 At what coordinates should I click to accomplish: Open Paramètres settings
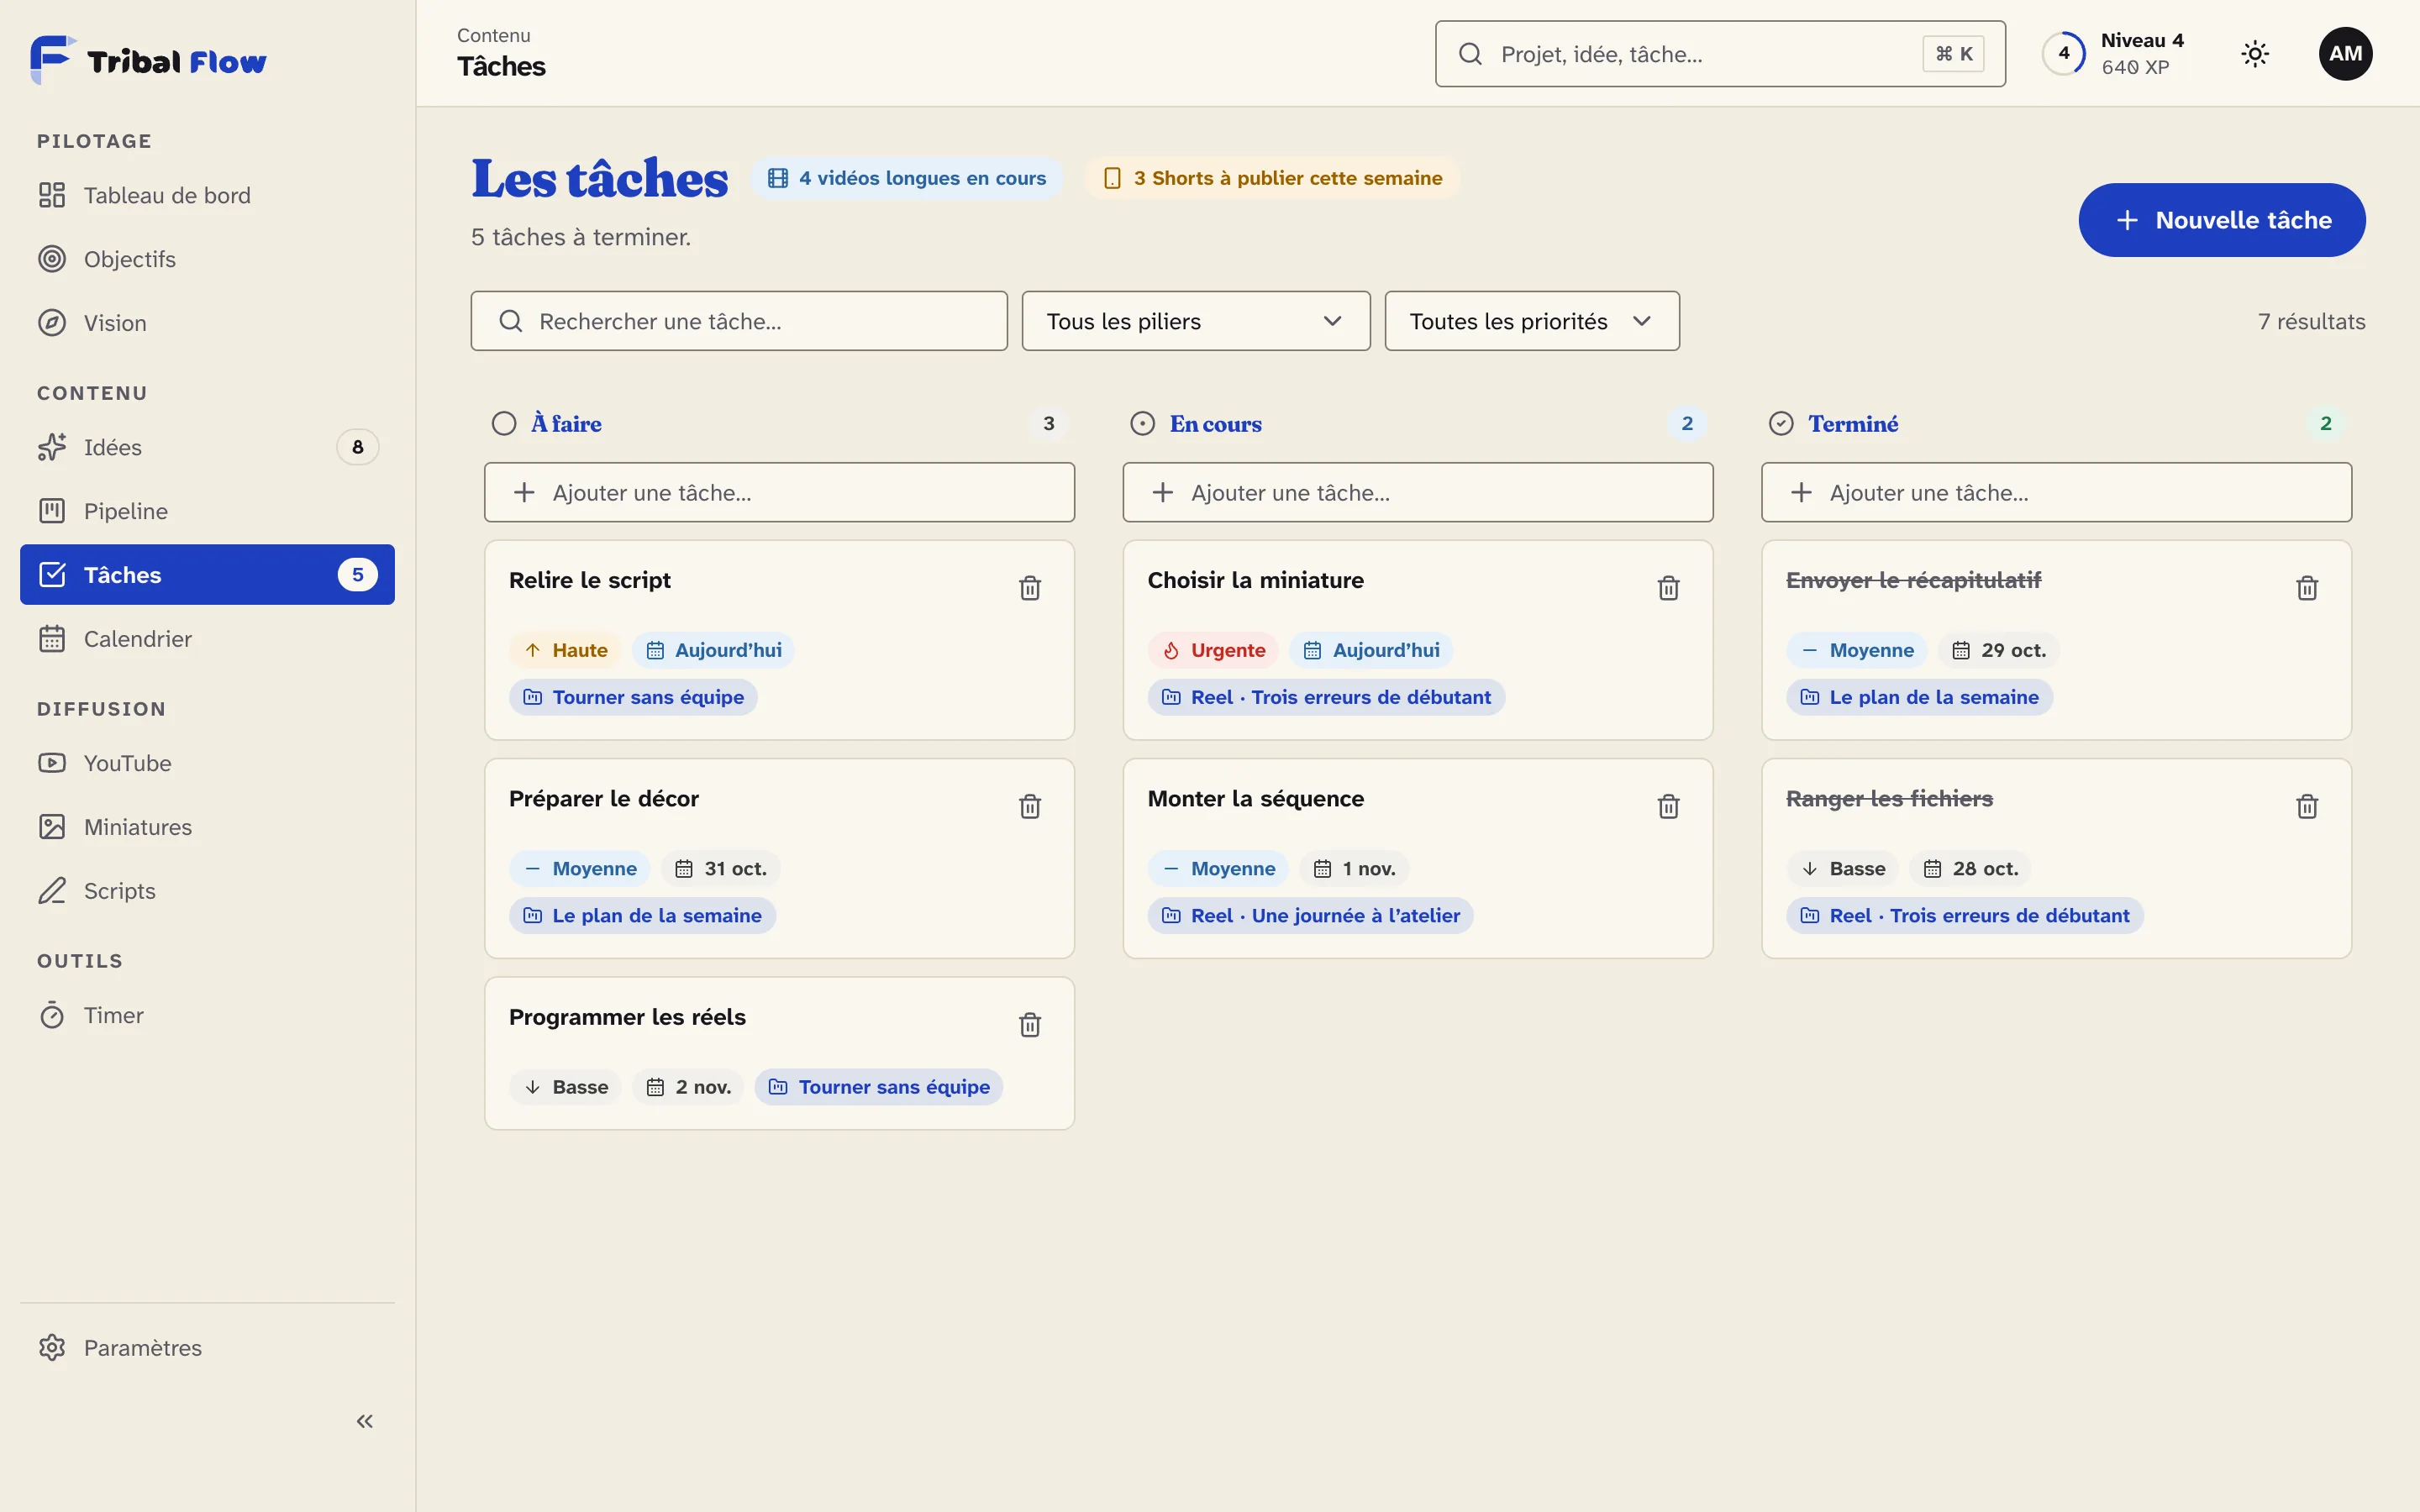click(x=207, y=1348)
